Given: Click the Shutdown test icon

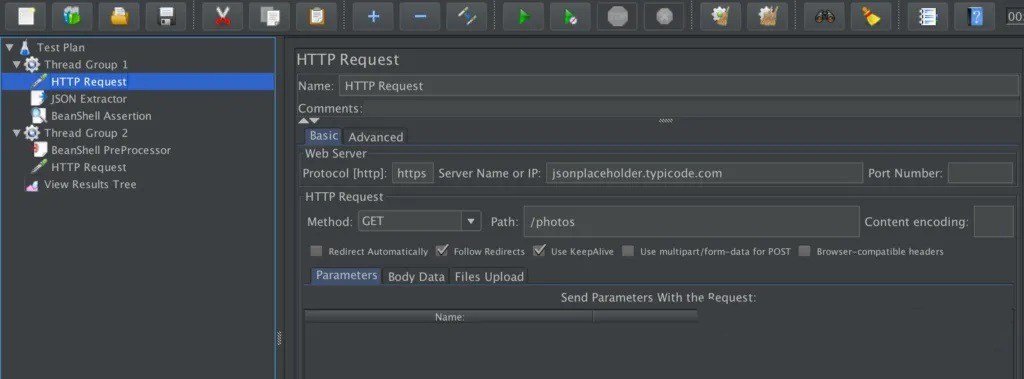Looking at the screenshot, I should point(664,16).
